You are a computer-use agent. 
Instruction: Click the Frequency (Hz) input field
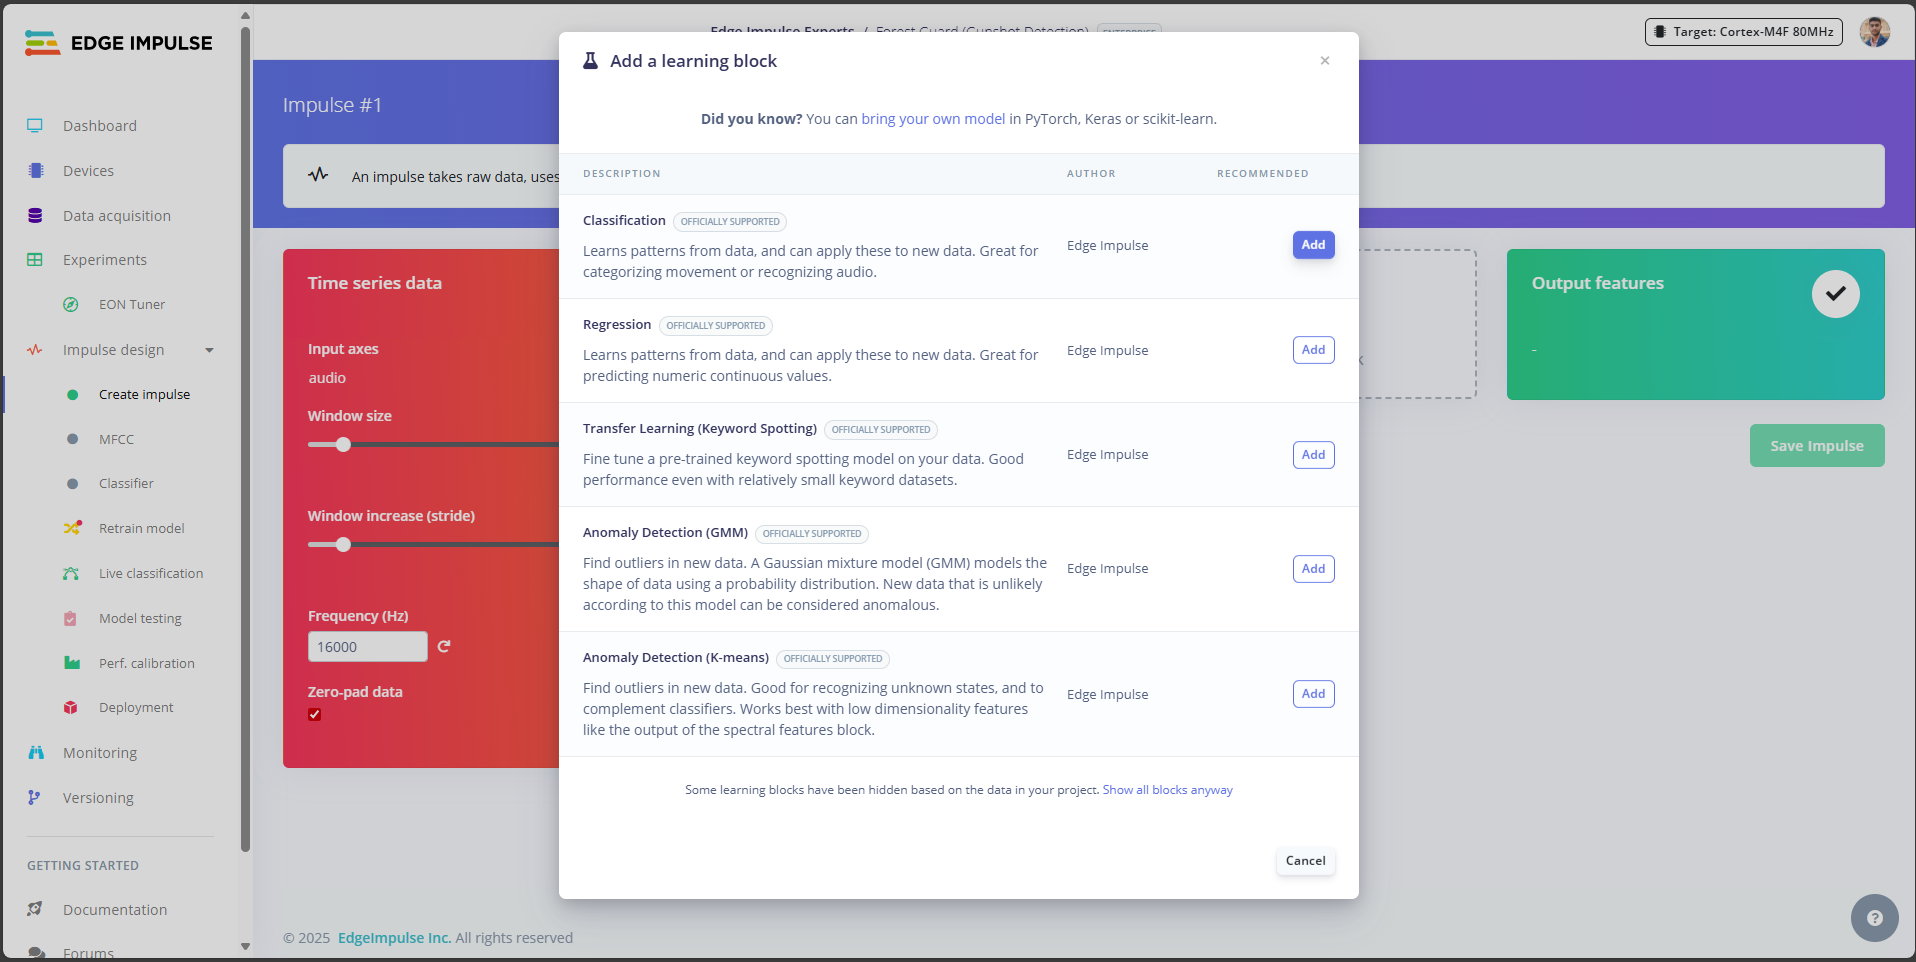367,646
